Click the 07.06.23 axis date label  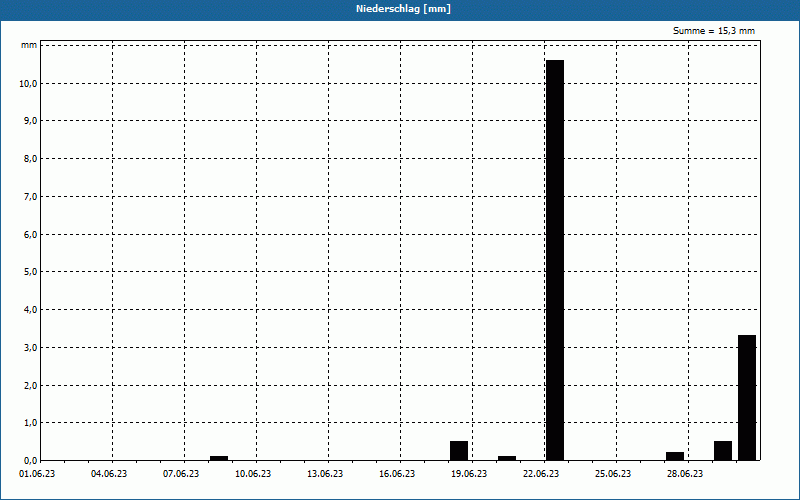click(x=181, y=474)
